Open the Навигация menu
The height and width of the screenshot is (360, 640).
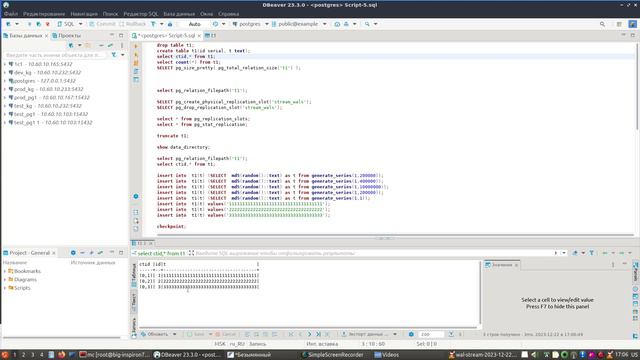click(84, 14)
